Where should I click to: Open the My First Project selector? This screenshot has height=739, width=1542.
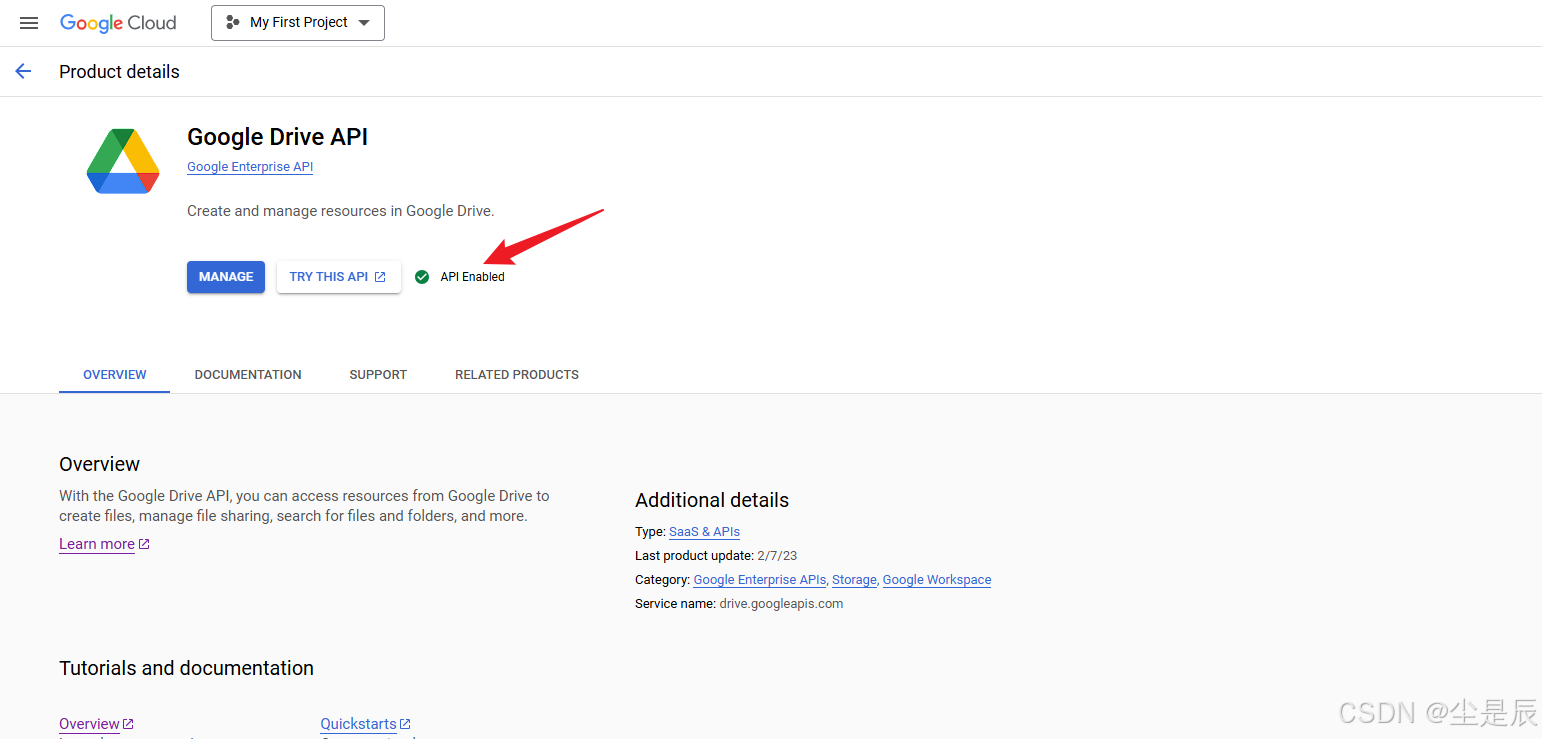click(x=298, y=23)
